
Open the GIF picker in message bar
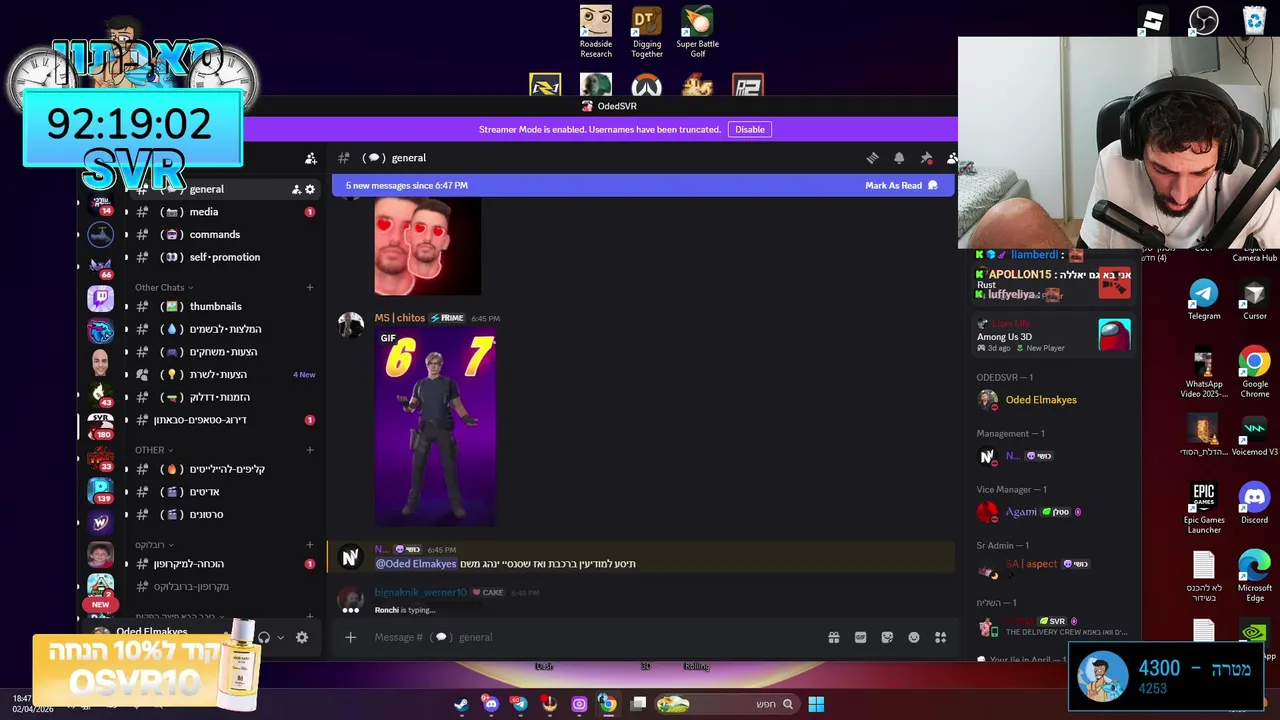[x=860, y=637]
